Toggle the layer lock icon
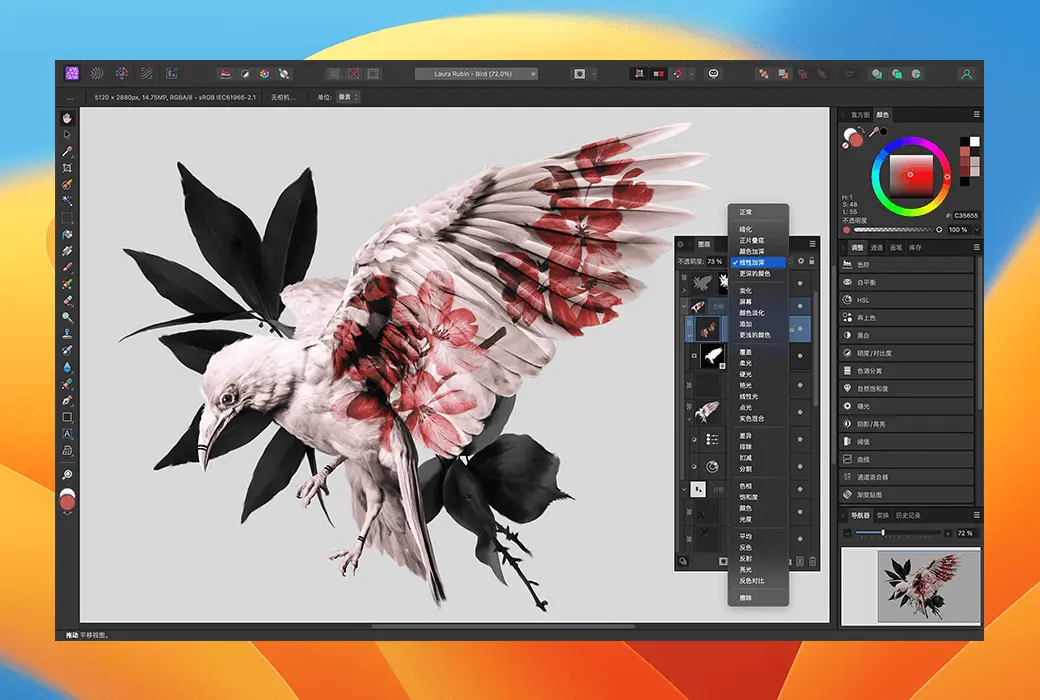This screenshot has height=700, width=1040. [812, 261]
